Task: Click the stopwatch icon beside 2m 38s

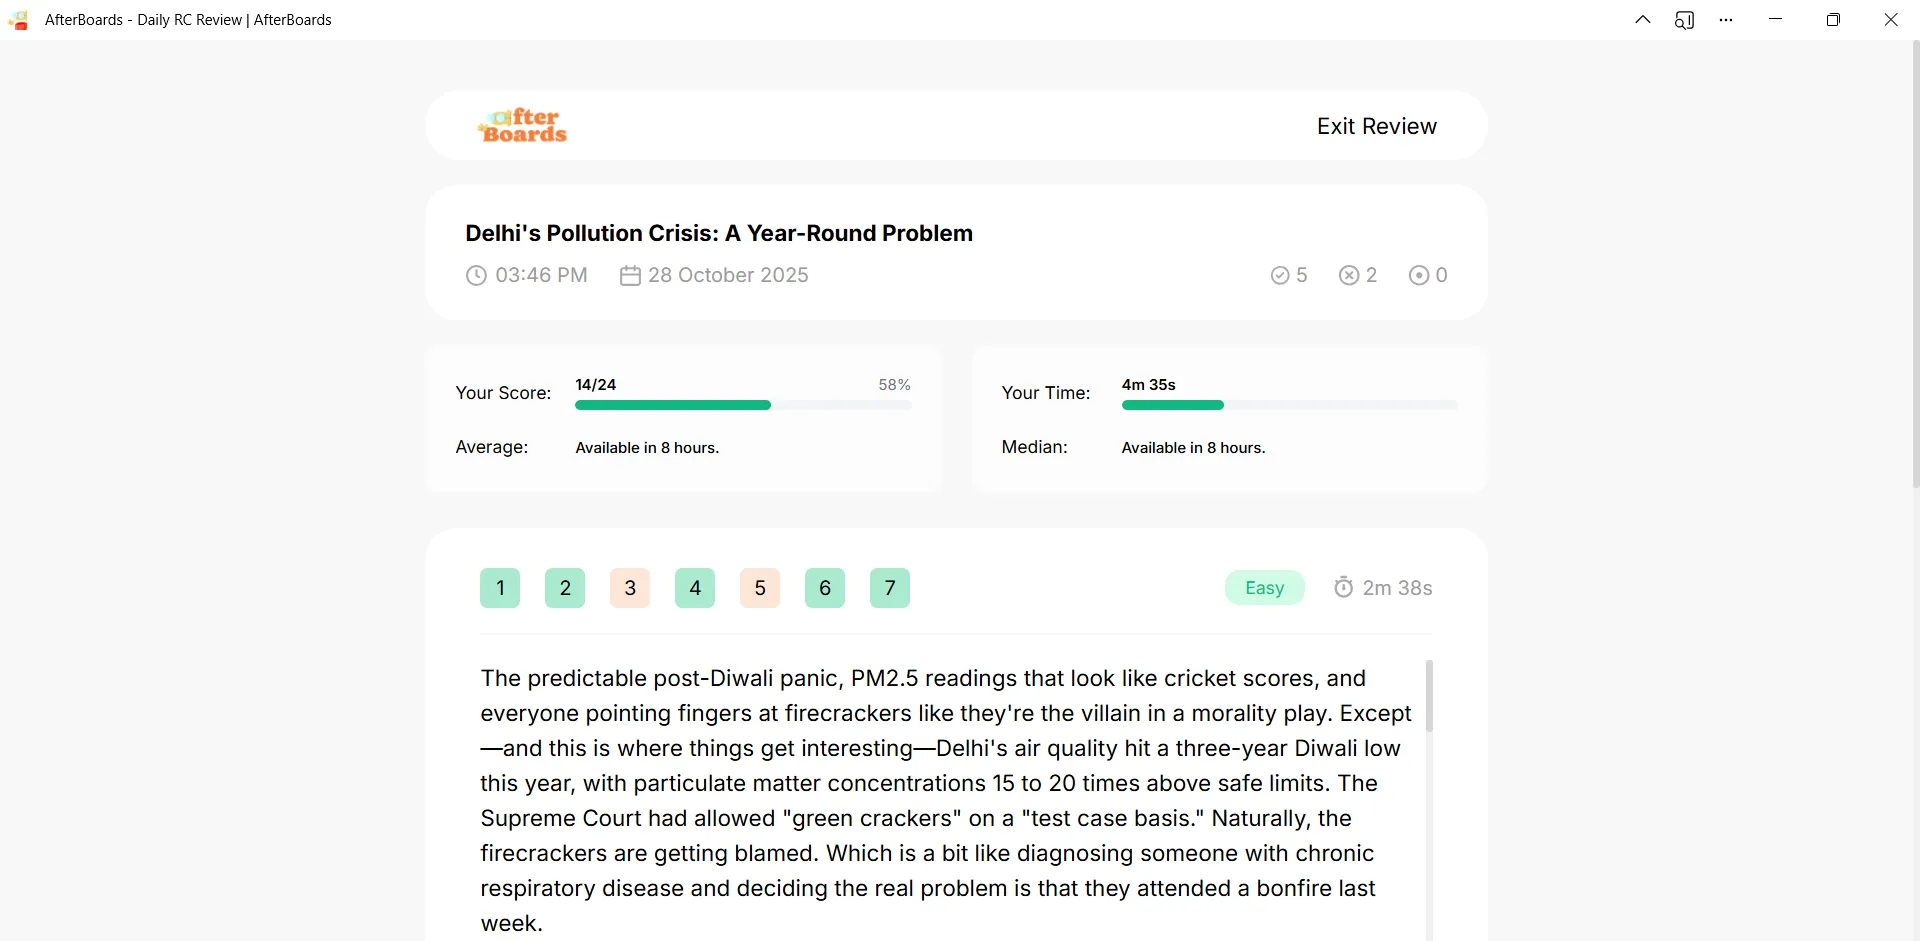Action: 1344,587
